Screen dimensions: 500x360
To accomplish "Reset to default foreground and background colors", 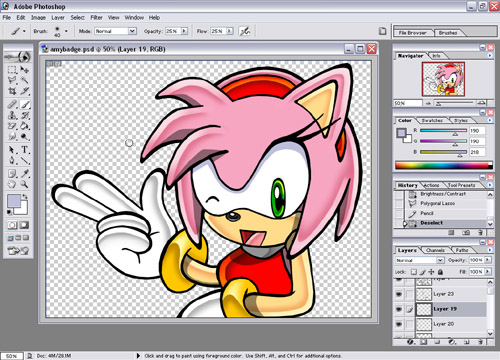I will (x=10, y=212).
